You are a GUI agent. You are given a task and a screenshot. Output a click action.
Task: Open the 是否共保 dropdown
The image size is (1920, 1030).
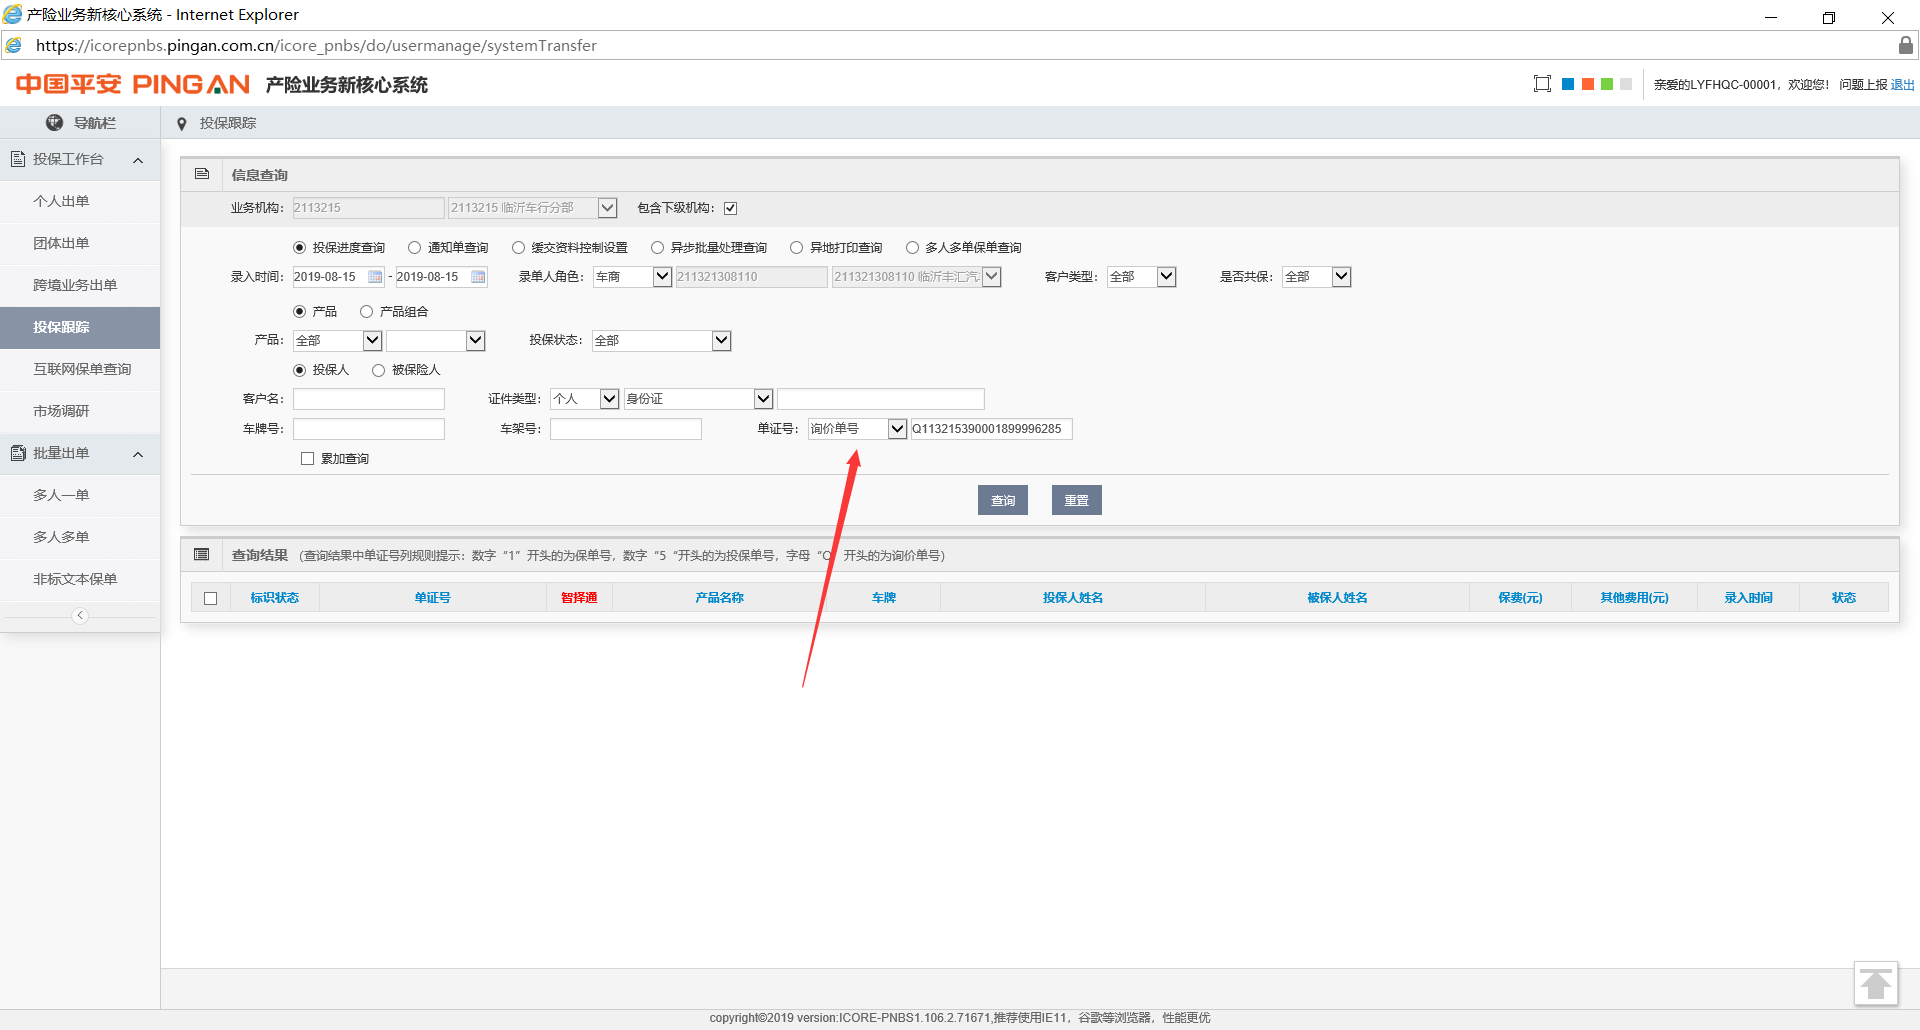coord(1317,277)
